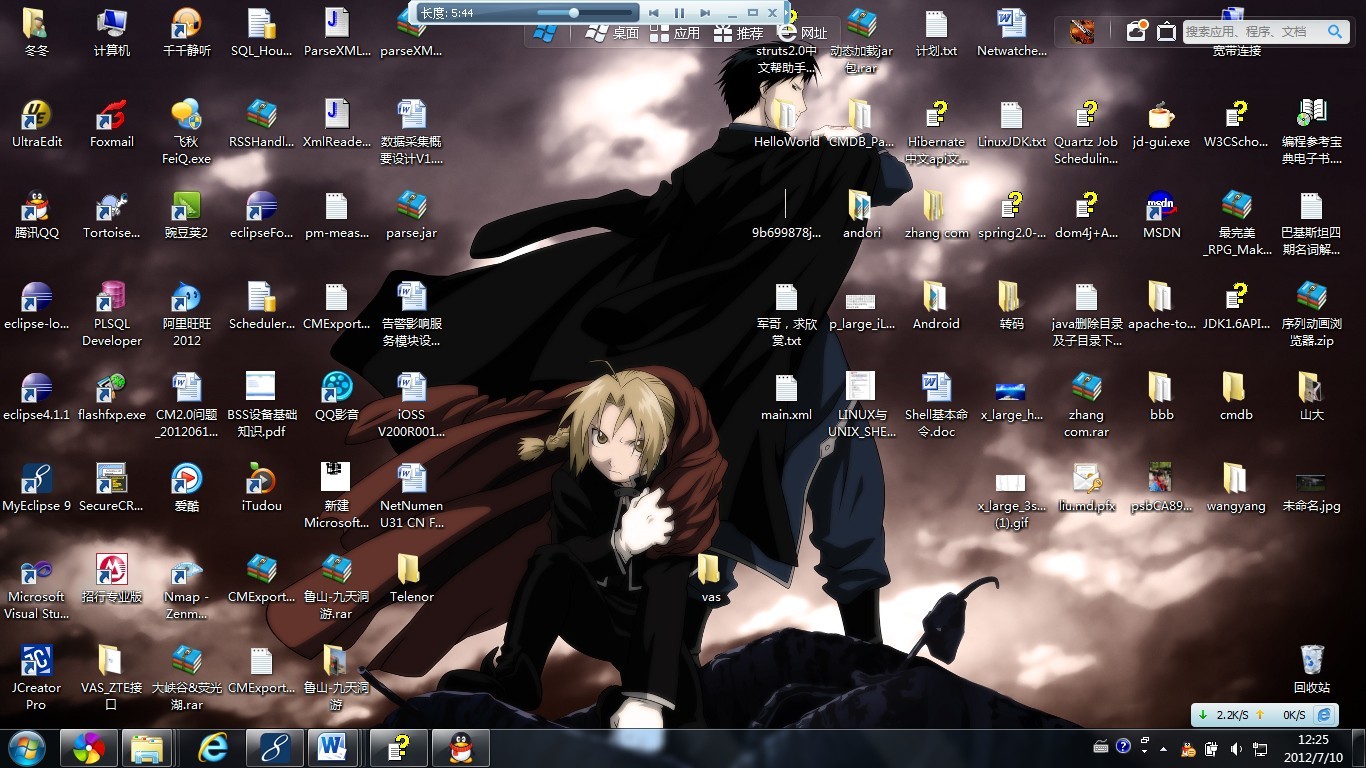This screenshot has width=1366, height=768.
Task: Skip to next track in mini player
Action: (x=705, y=13)
